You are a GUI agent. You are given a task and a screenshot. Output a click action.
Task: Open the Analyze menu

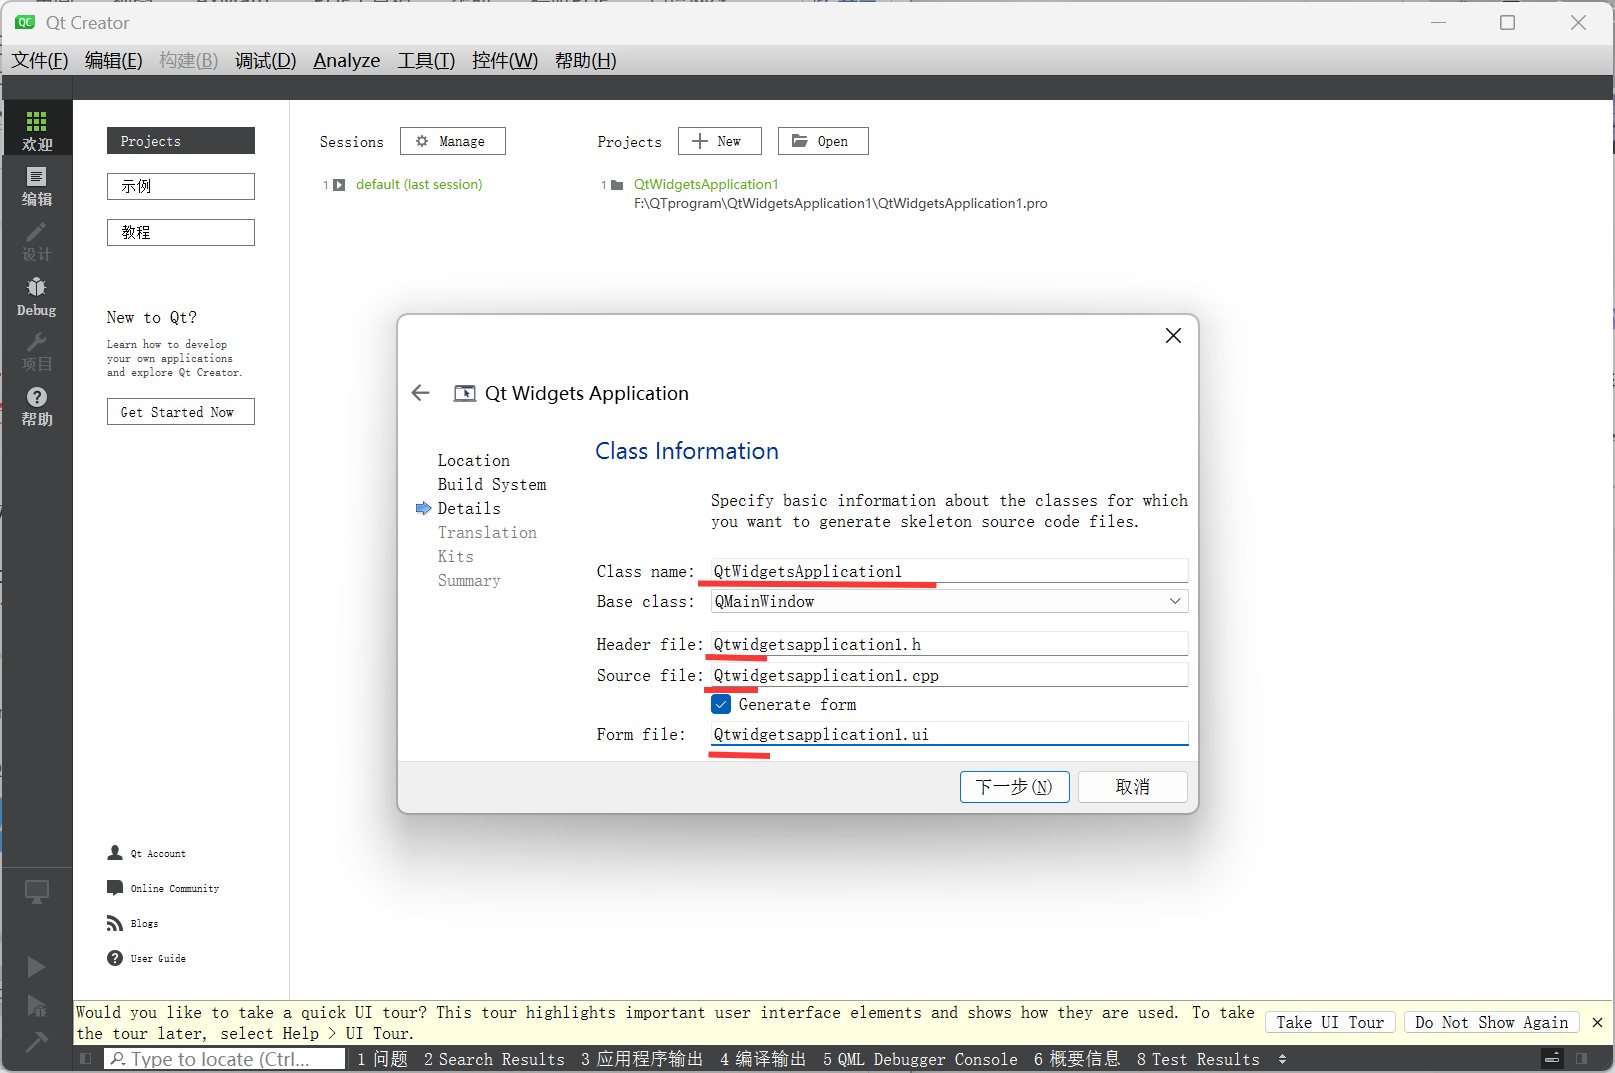click(347, 61)
